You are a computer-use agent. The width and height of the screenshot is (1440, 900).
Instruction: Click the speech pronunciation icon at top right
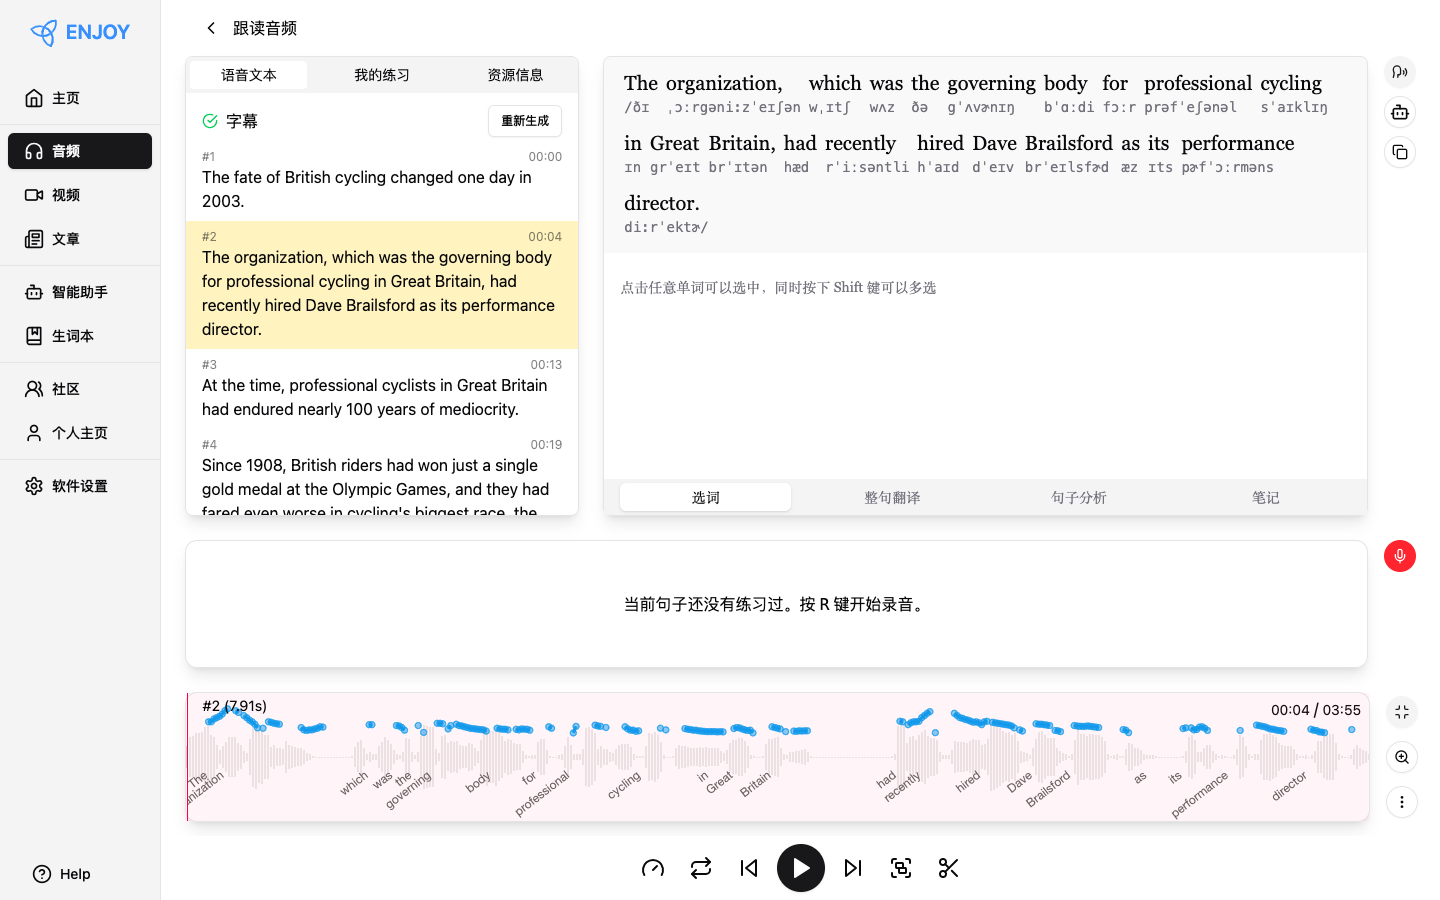1400,72
